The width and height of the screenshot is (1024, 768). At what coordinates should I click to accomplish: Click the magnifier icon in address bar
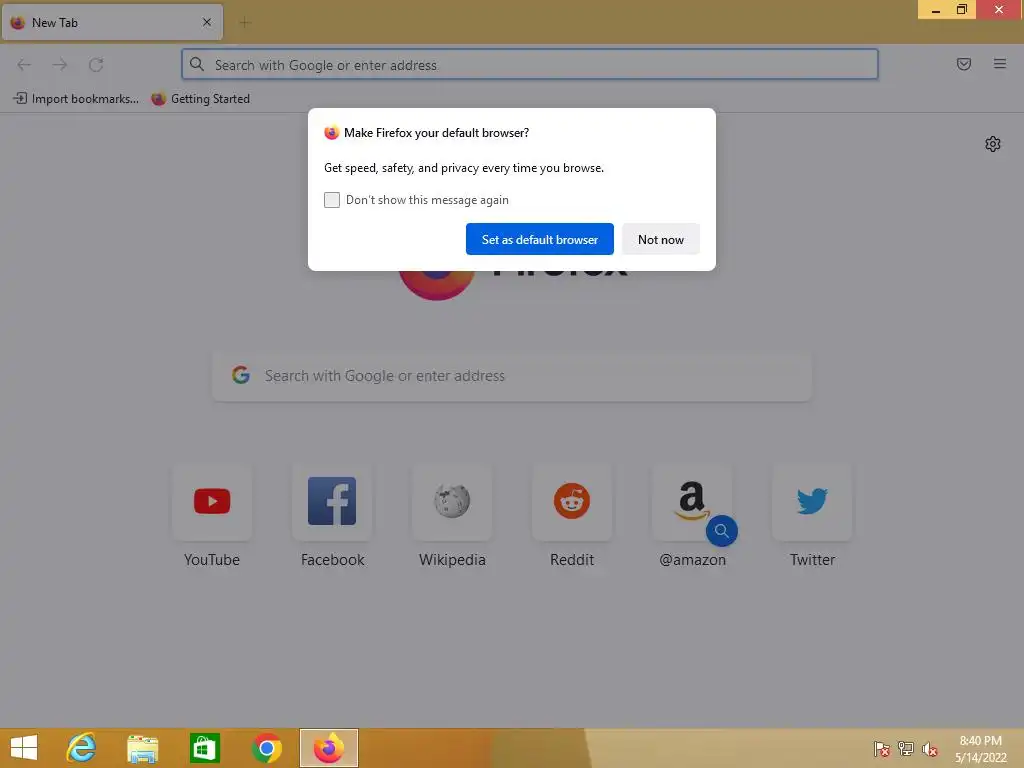tap(197, 64)
